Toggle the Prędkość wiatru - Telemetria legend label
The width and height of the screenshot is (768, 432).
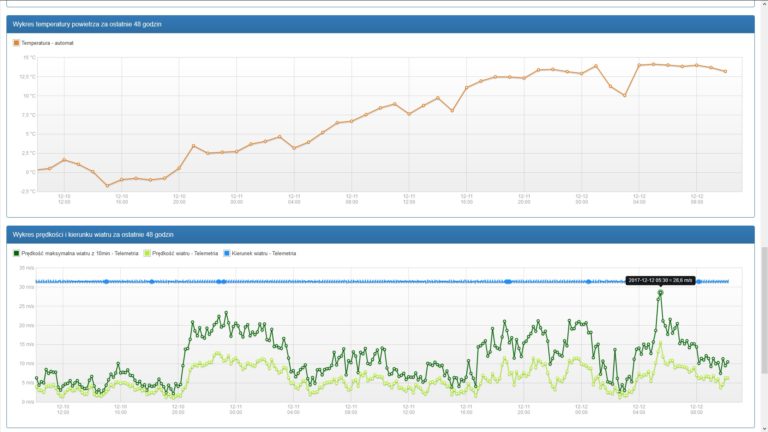point(185,254)
